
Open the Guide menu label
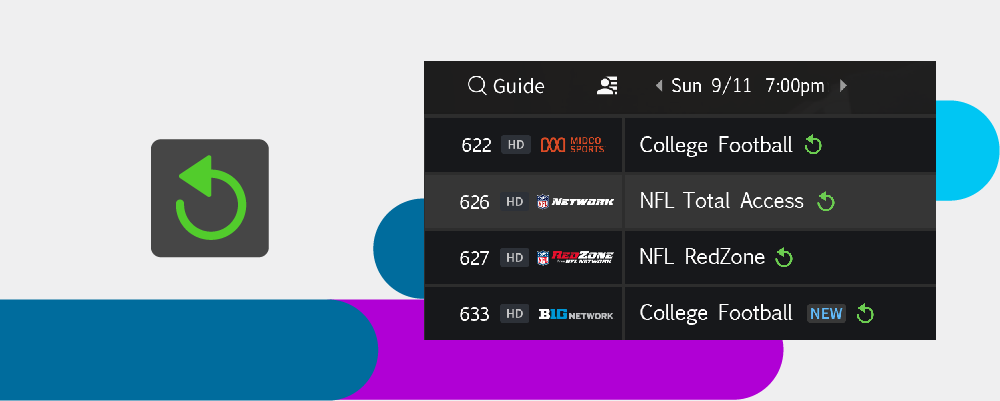coord(519,86)
